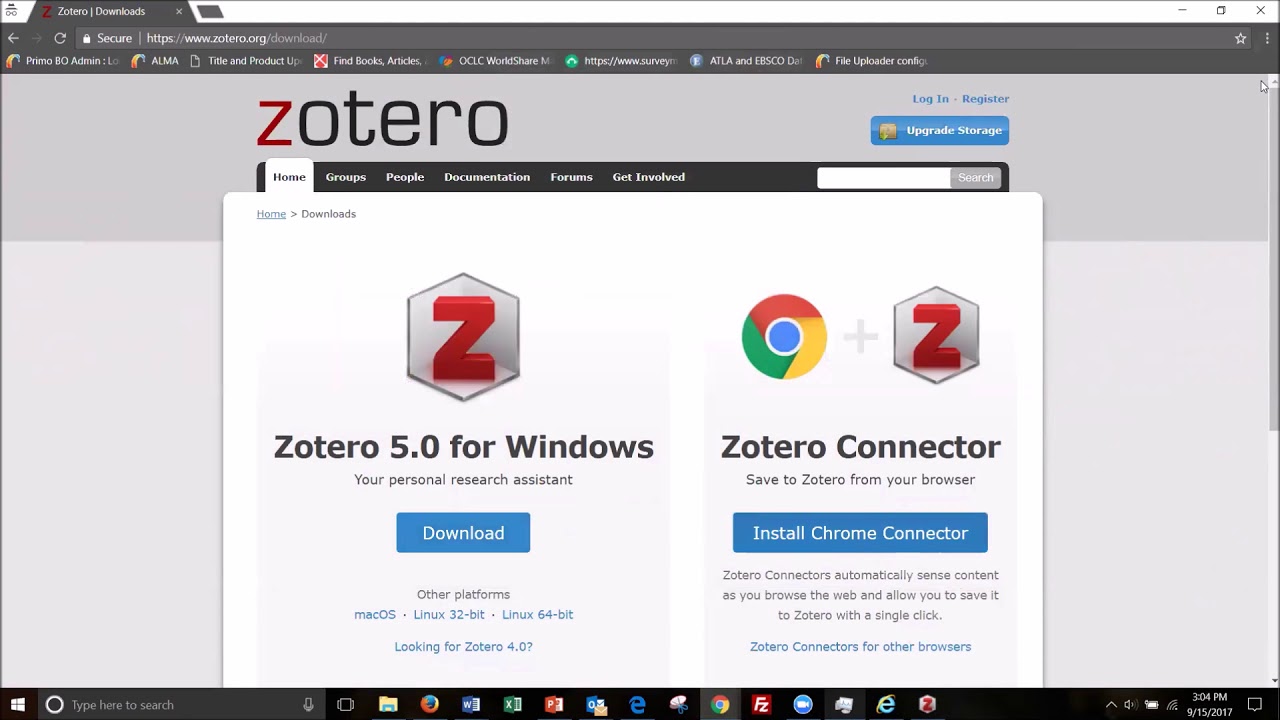Image resolution: width=1280 pixels, height=720 pixels.
Task: Open the Get Involved navigation tab
Action: pyautogui.click(x=649, y=177)
